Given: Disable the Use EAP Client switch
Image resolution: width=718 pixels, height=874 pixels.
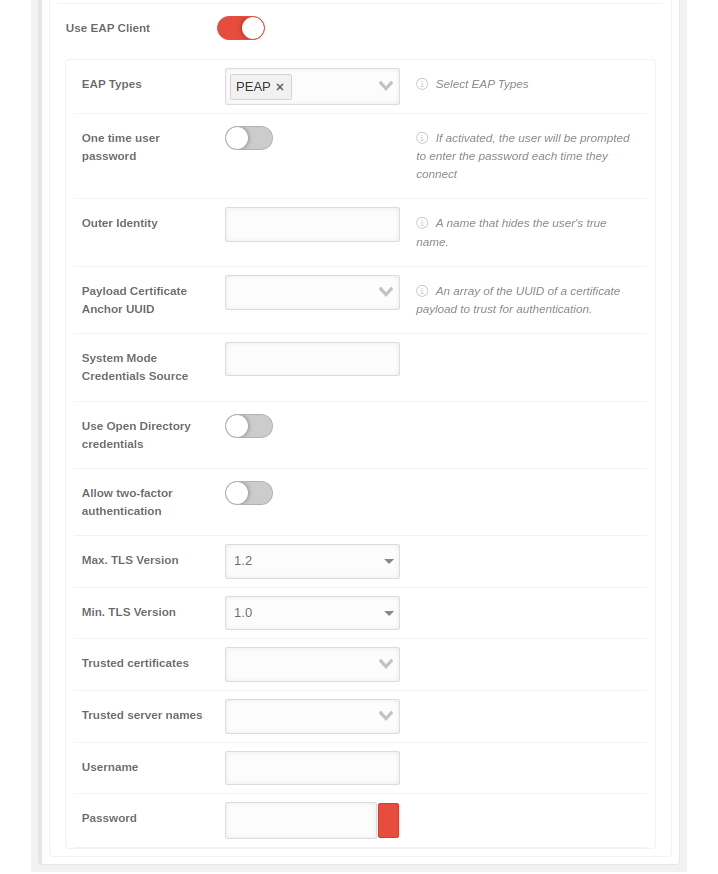Looking at the screenshot, I should (x=241, y=28).
